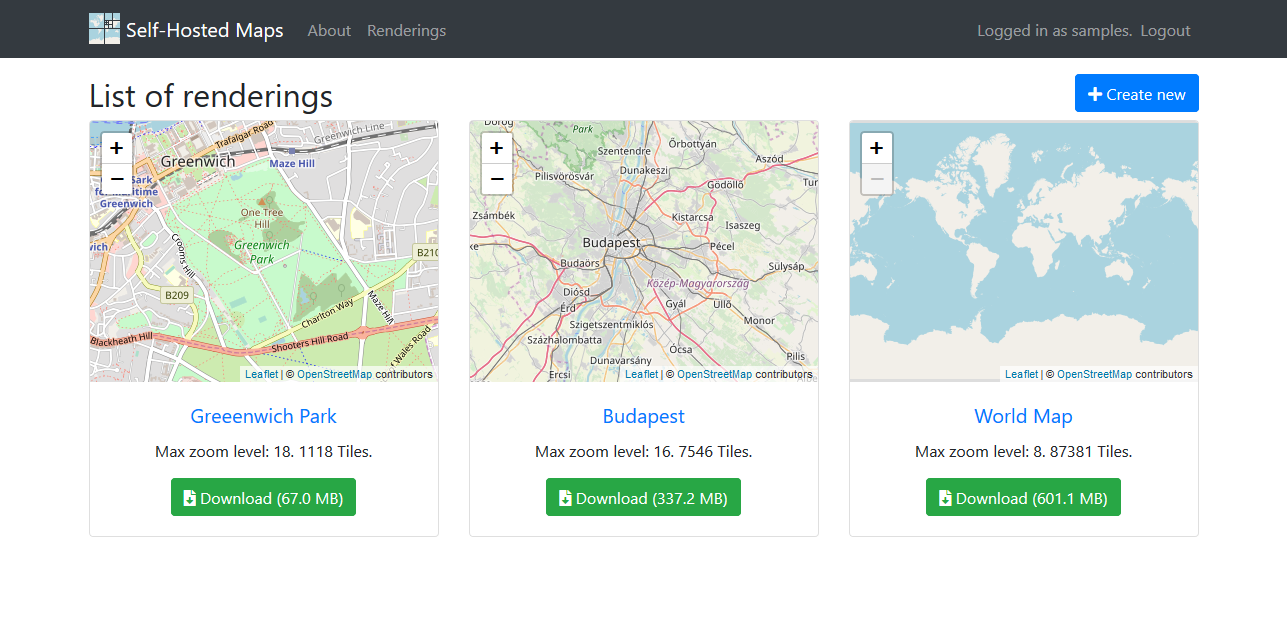
Task: Open the Budapest rendering
Action: click(x=643, y=416)
